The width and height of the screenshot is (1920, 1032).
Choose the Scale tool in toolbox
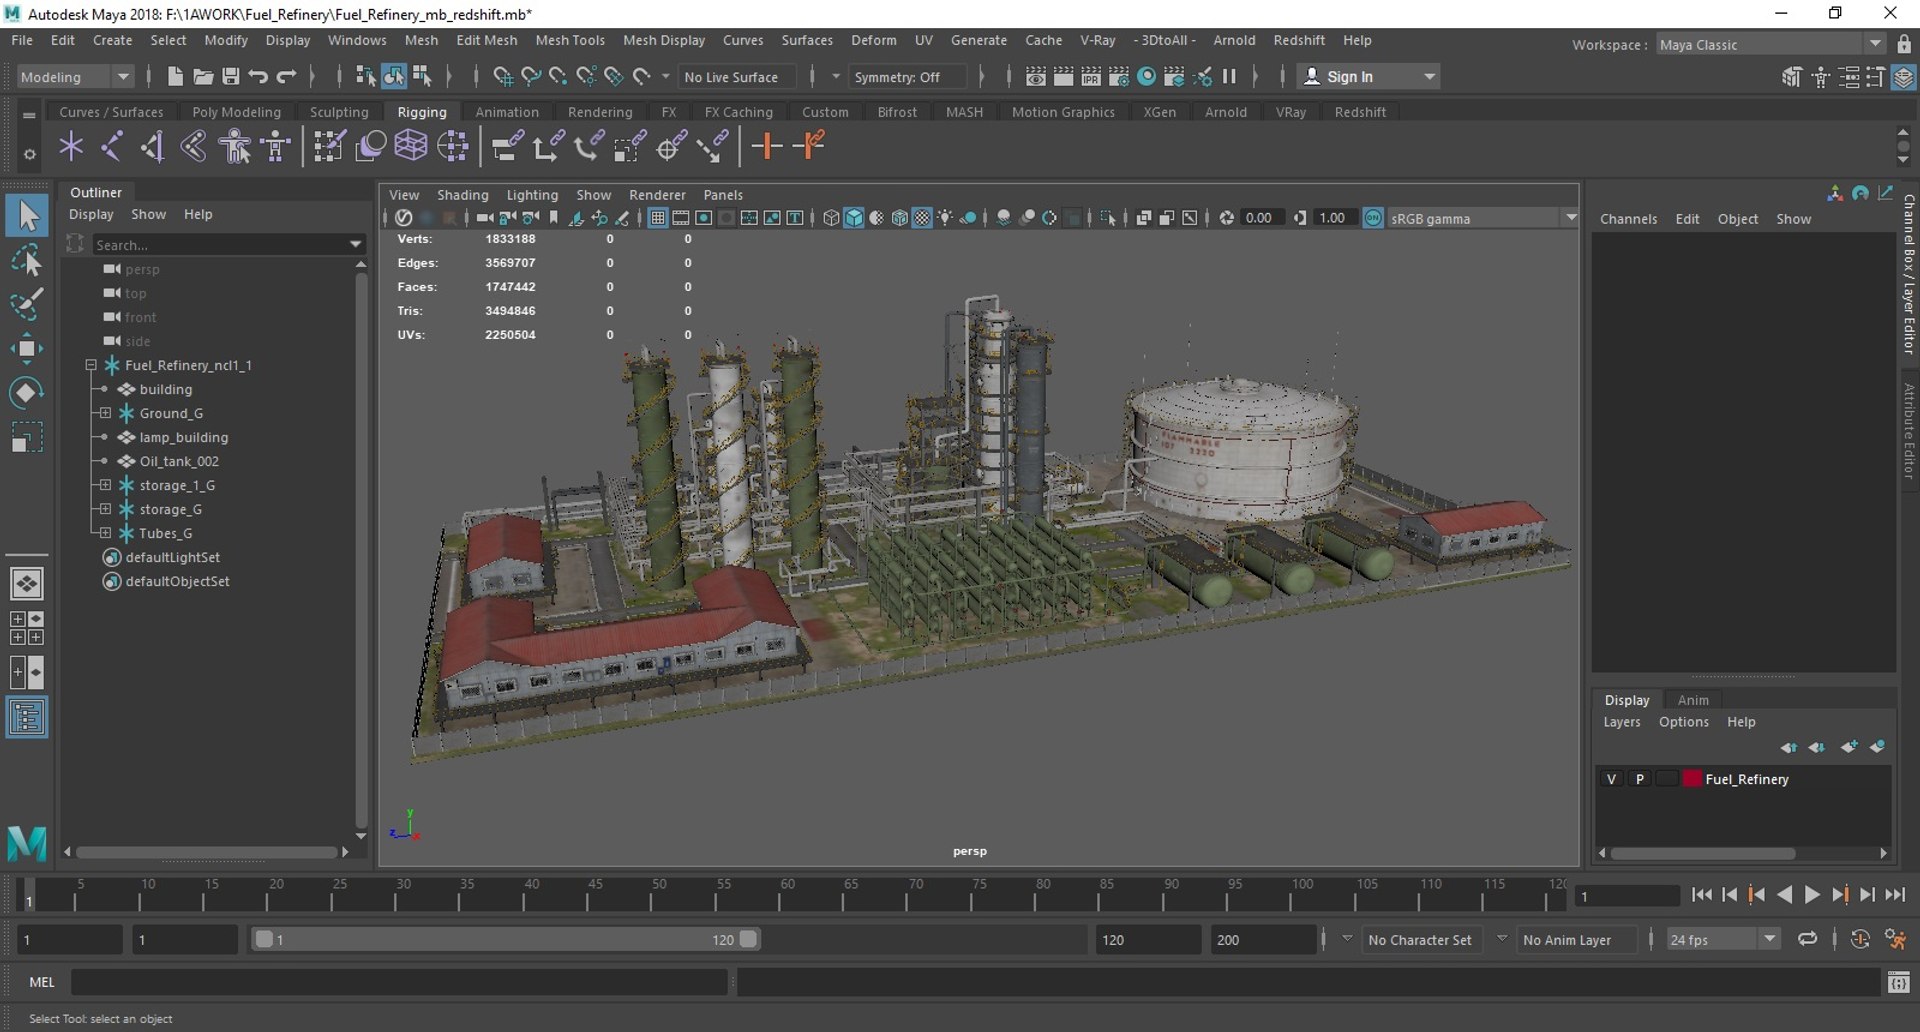[x=27, y=438]
